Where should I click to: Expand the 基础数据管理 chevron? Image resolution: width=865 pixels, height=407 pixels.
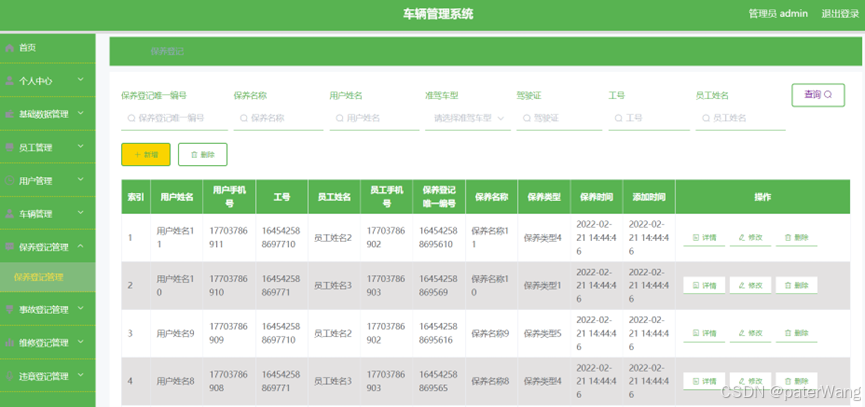pyautogui.click(x=81, y=113)
